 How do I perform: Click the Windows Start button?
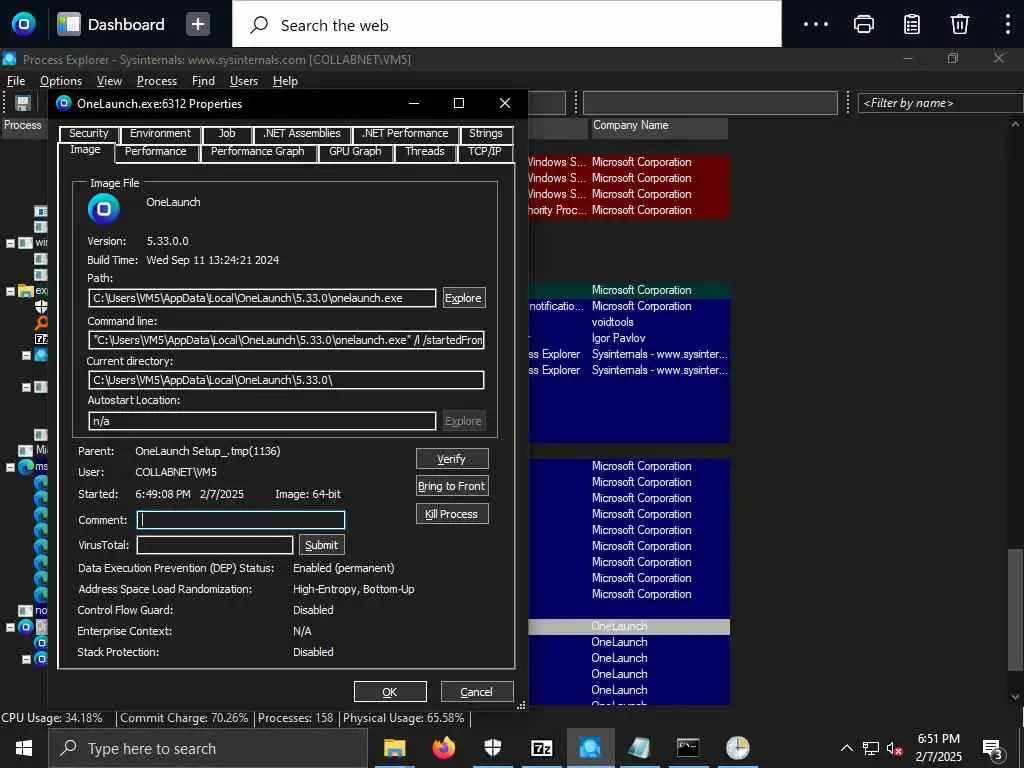24,748
